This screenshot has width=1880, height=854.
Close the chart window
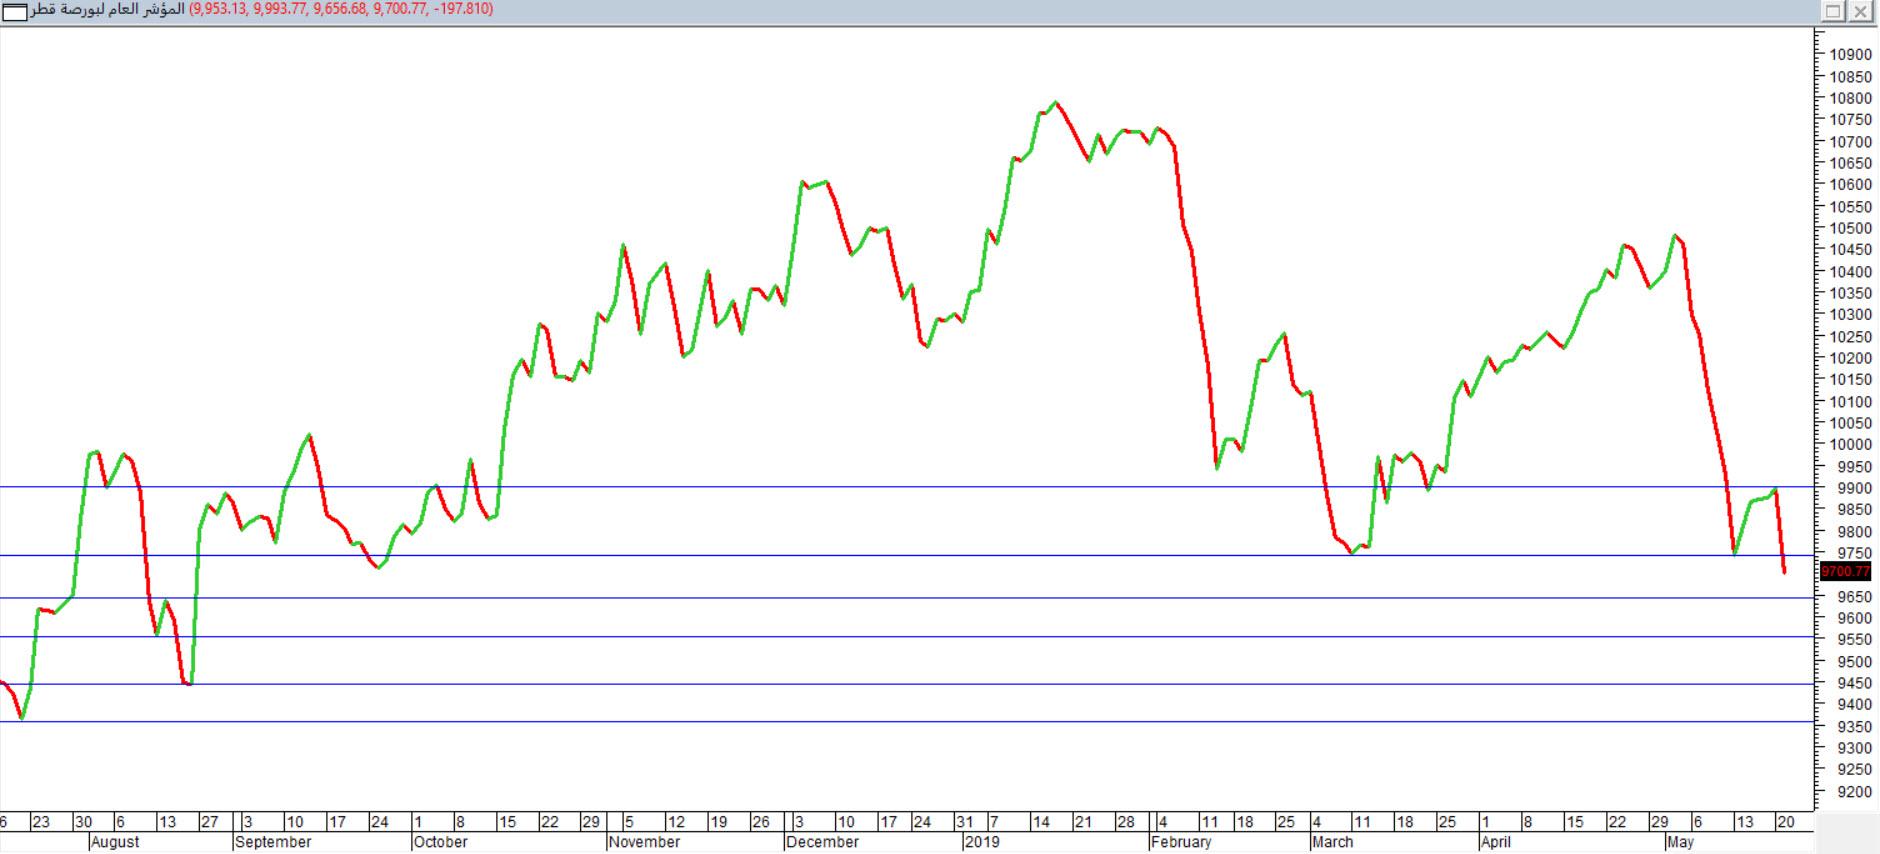tap(1859, 11)
